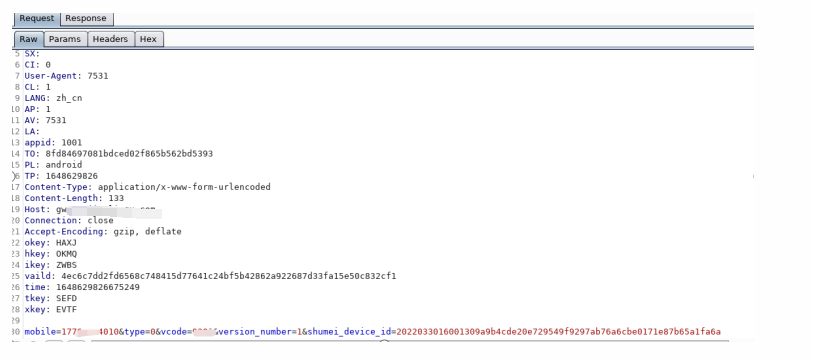Viewport: 813px width, 360px height.
Task: Click the AP: 1 header line
Action: coord(37,109)
